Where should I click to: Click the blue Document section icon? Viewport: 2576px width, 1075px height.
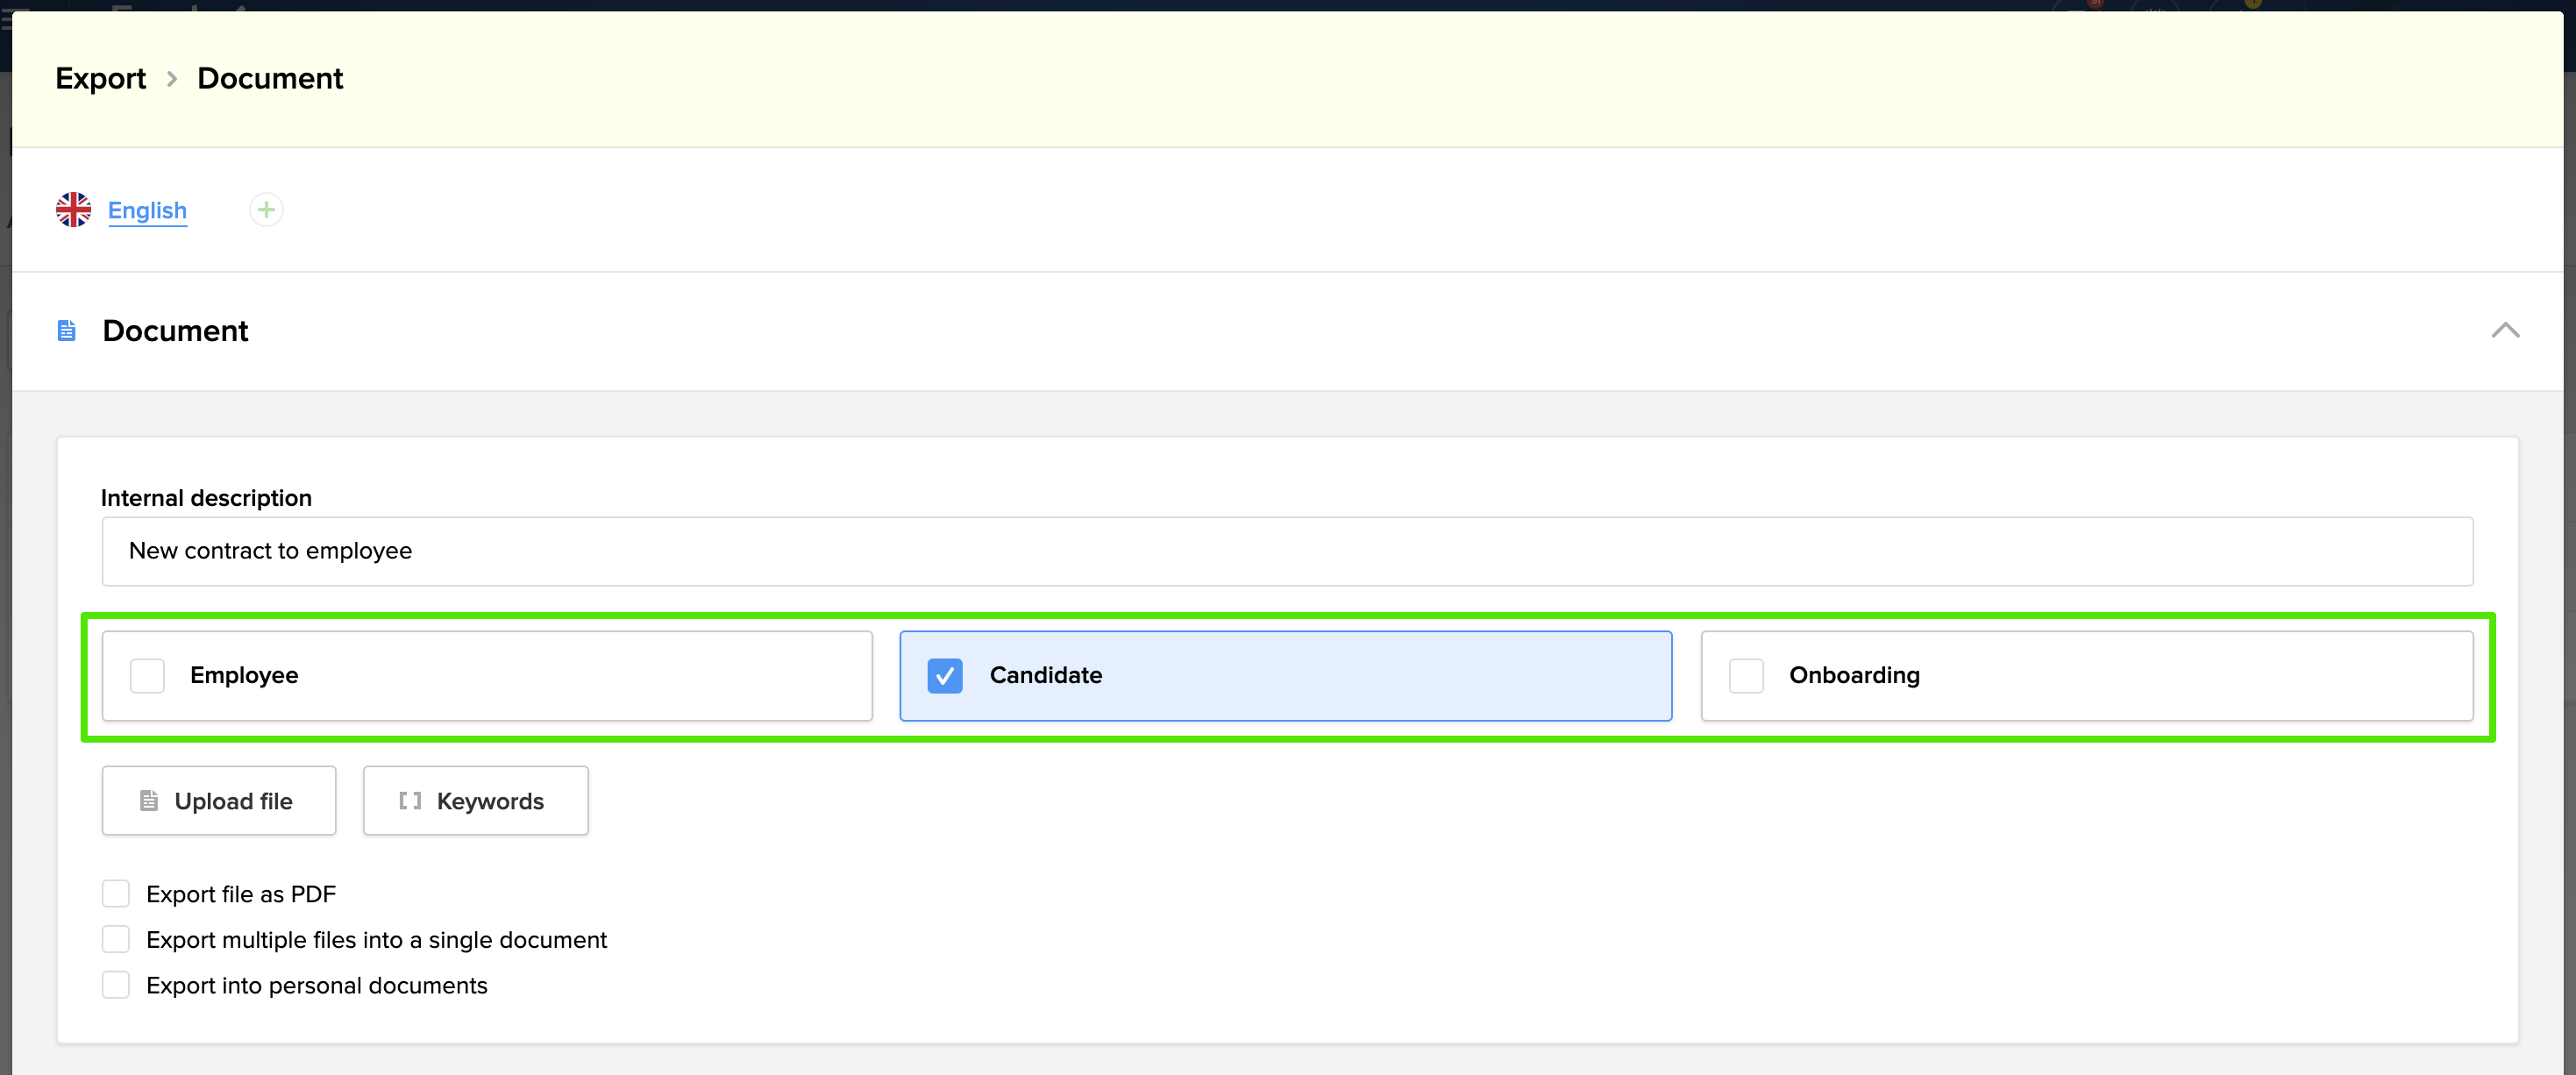67,331
